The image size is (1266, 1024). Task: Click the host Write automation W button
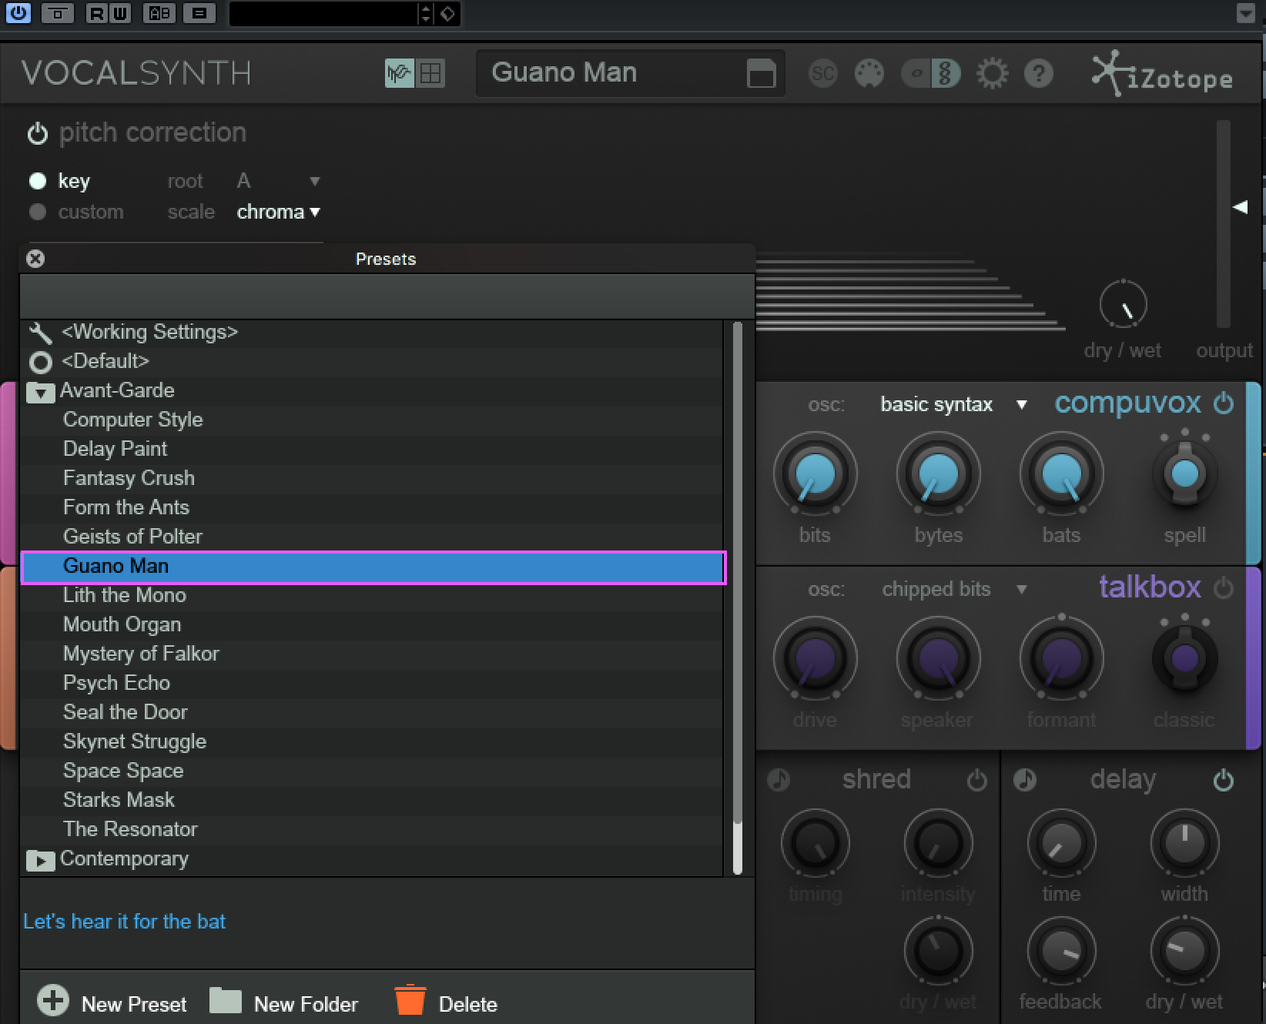(x=119, y=13)
